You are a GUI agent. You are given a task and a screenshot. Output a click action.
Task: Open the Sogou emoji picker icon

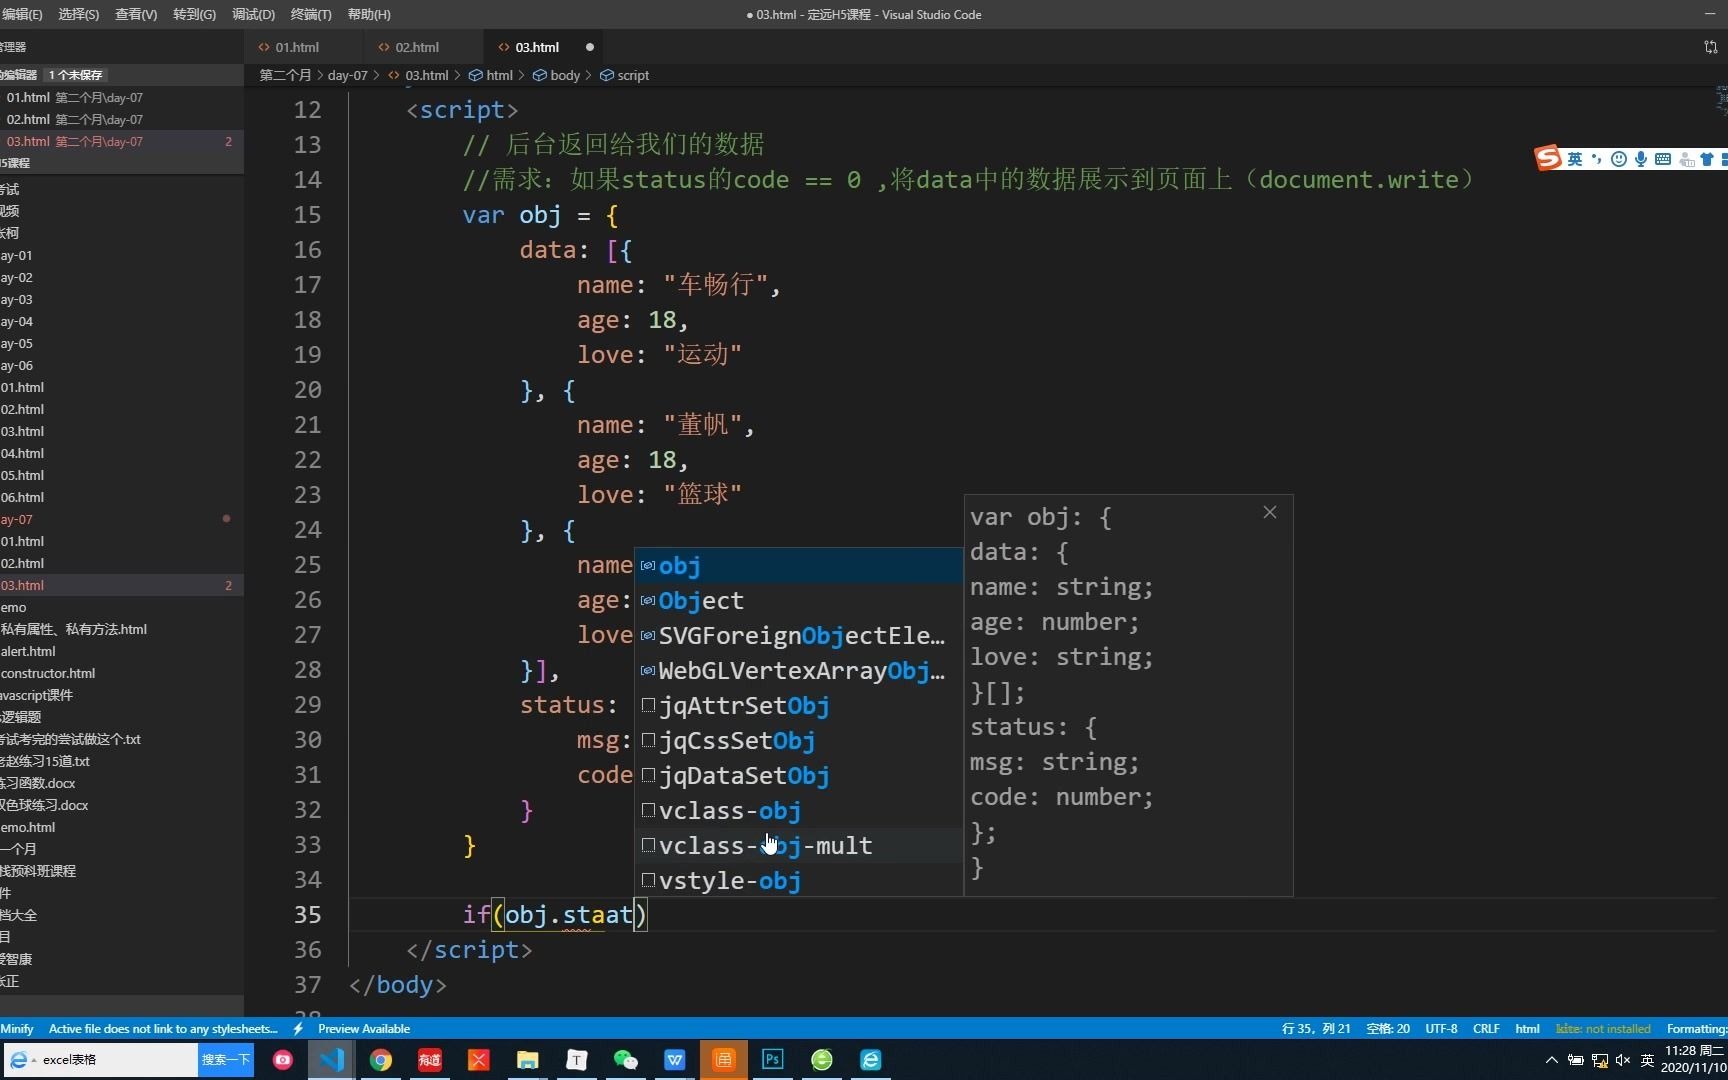point(1618,159)
